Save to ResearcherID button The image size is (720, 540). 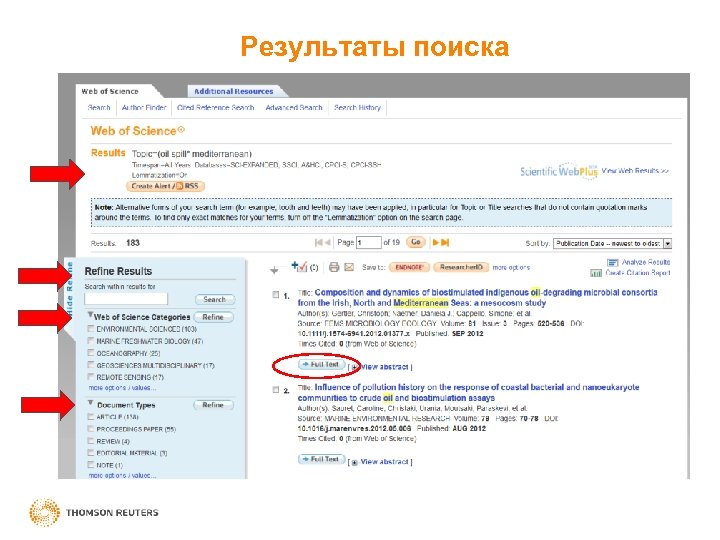[461, 267]
